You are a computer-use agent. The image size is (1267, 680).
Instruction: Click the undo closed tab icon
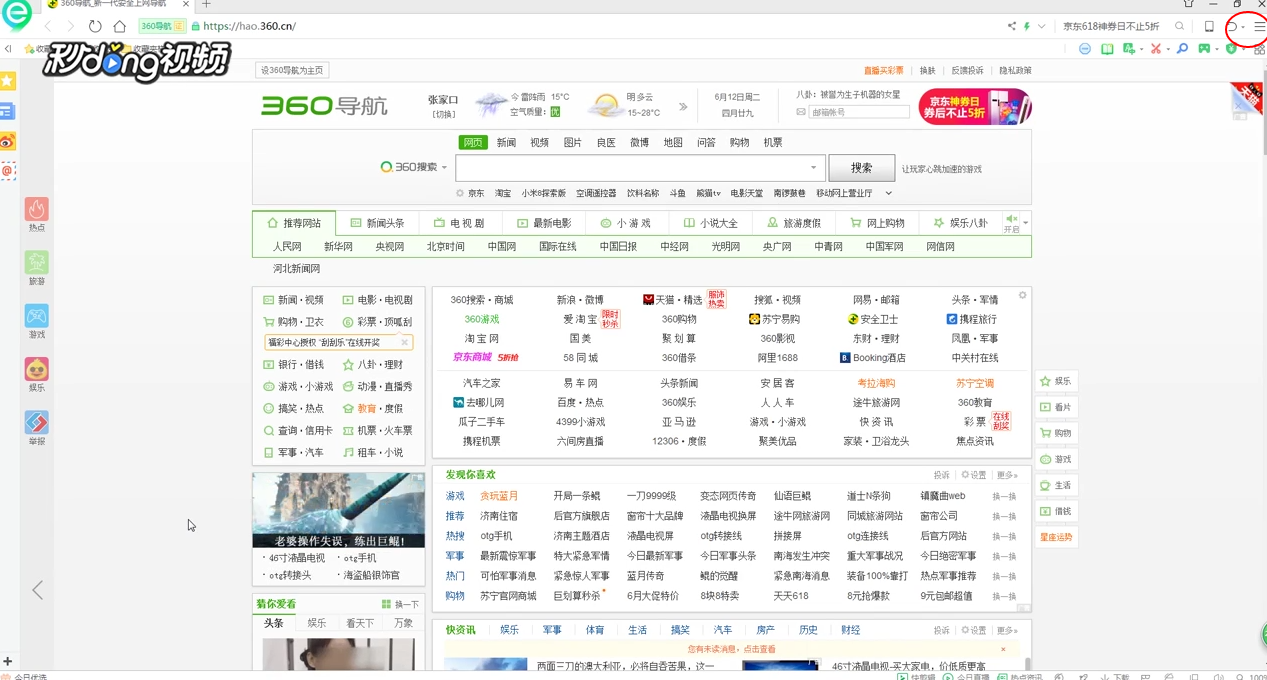click(x=1233, y=27)
